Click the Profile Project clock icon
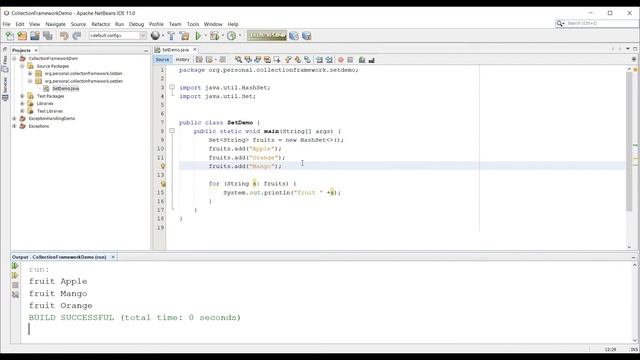This screenshot has width=640, height=360. click(x=231, y=36)
